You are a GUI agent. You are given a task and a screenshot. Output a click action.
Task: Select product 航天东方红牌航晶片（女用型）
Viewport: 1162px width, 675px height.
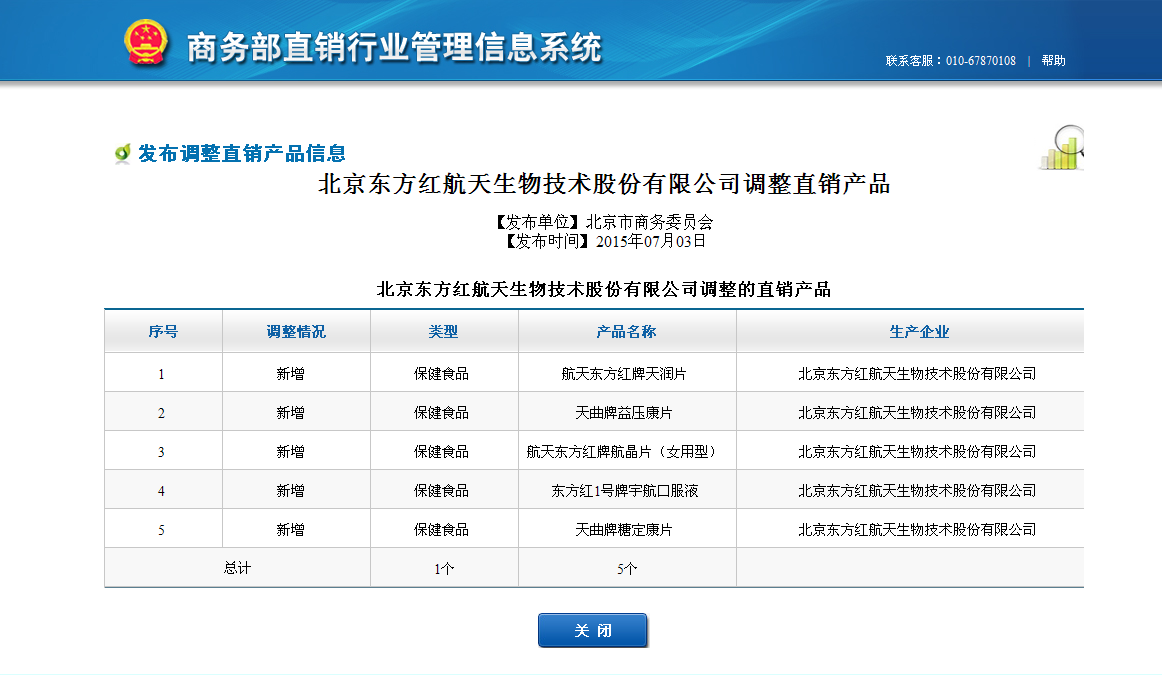pyautogui.click(x=623, y=452)
